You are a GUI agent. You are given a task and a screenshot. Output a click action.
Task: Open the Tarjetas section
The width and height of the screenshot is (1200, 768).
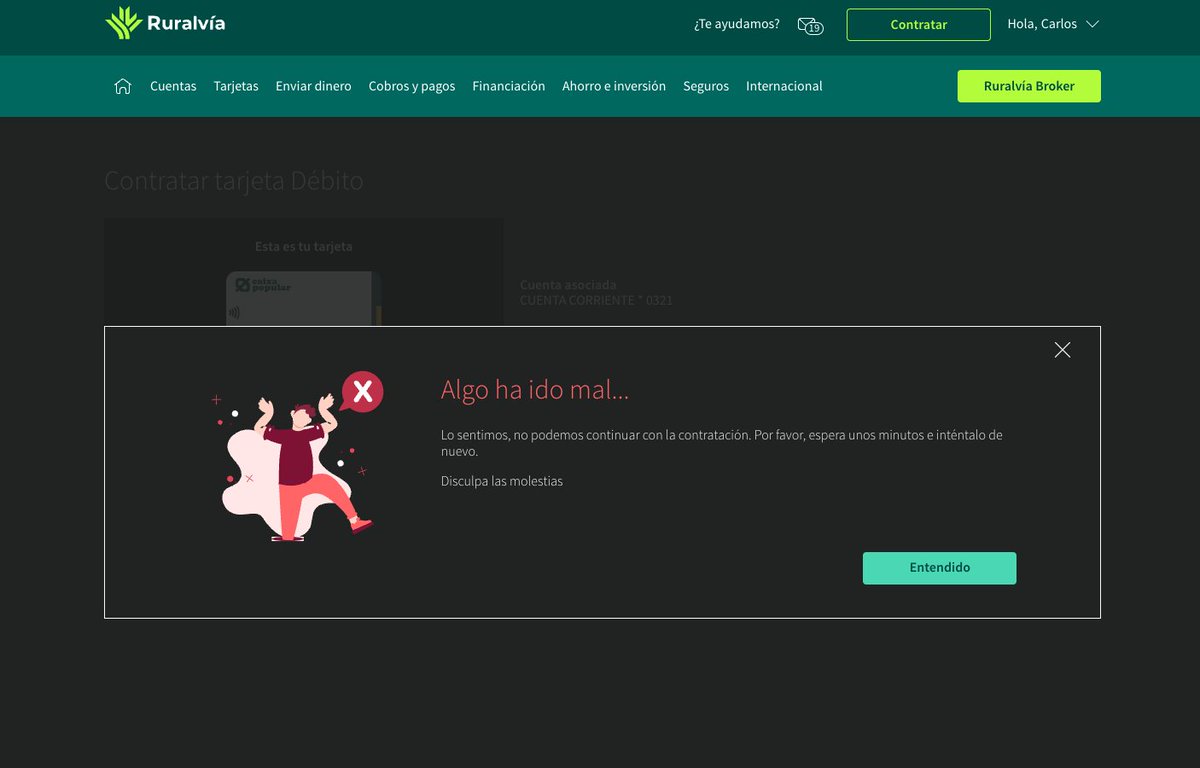click(x=236, y=86)
